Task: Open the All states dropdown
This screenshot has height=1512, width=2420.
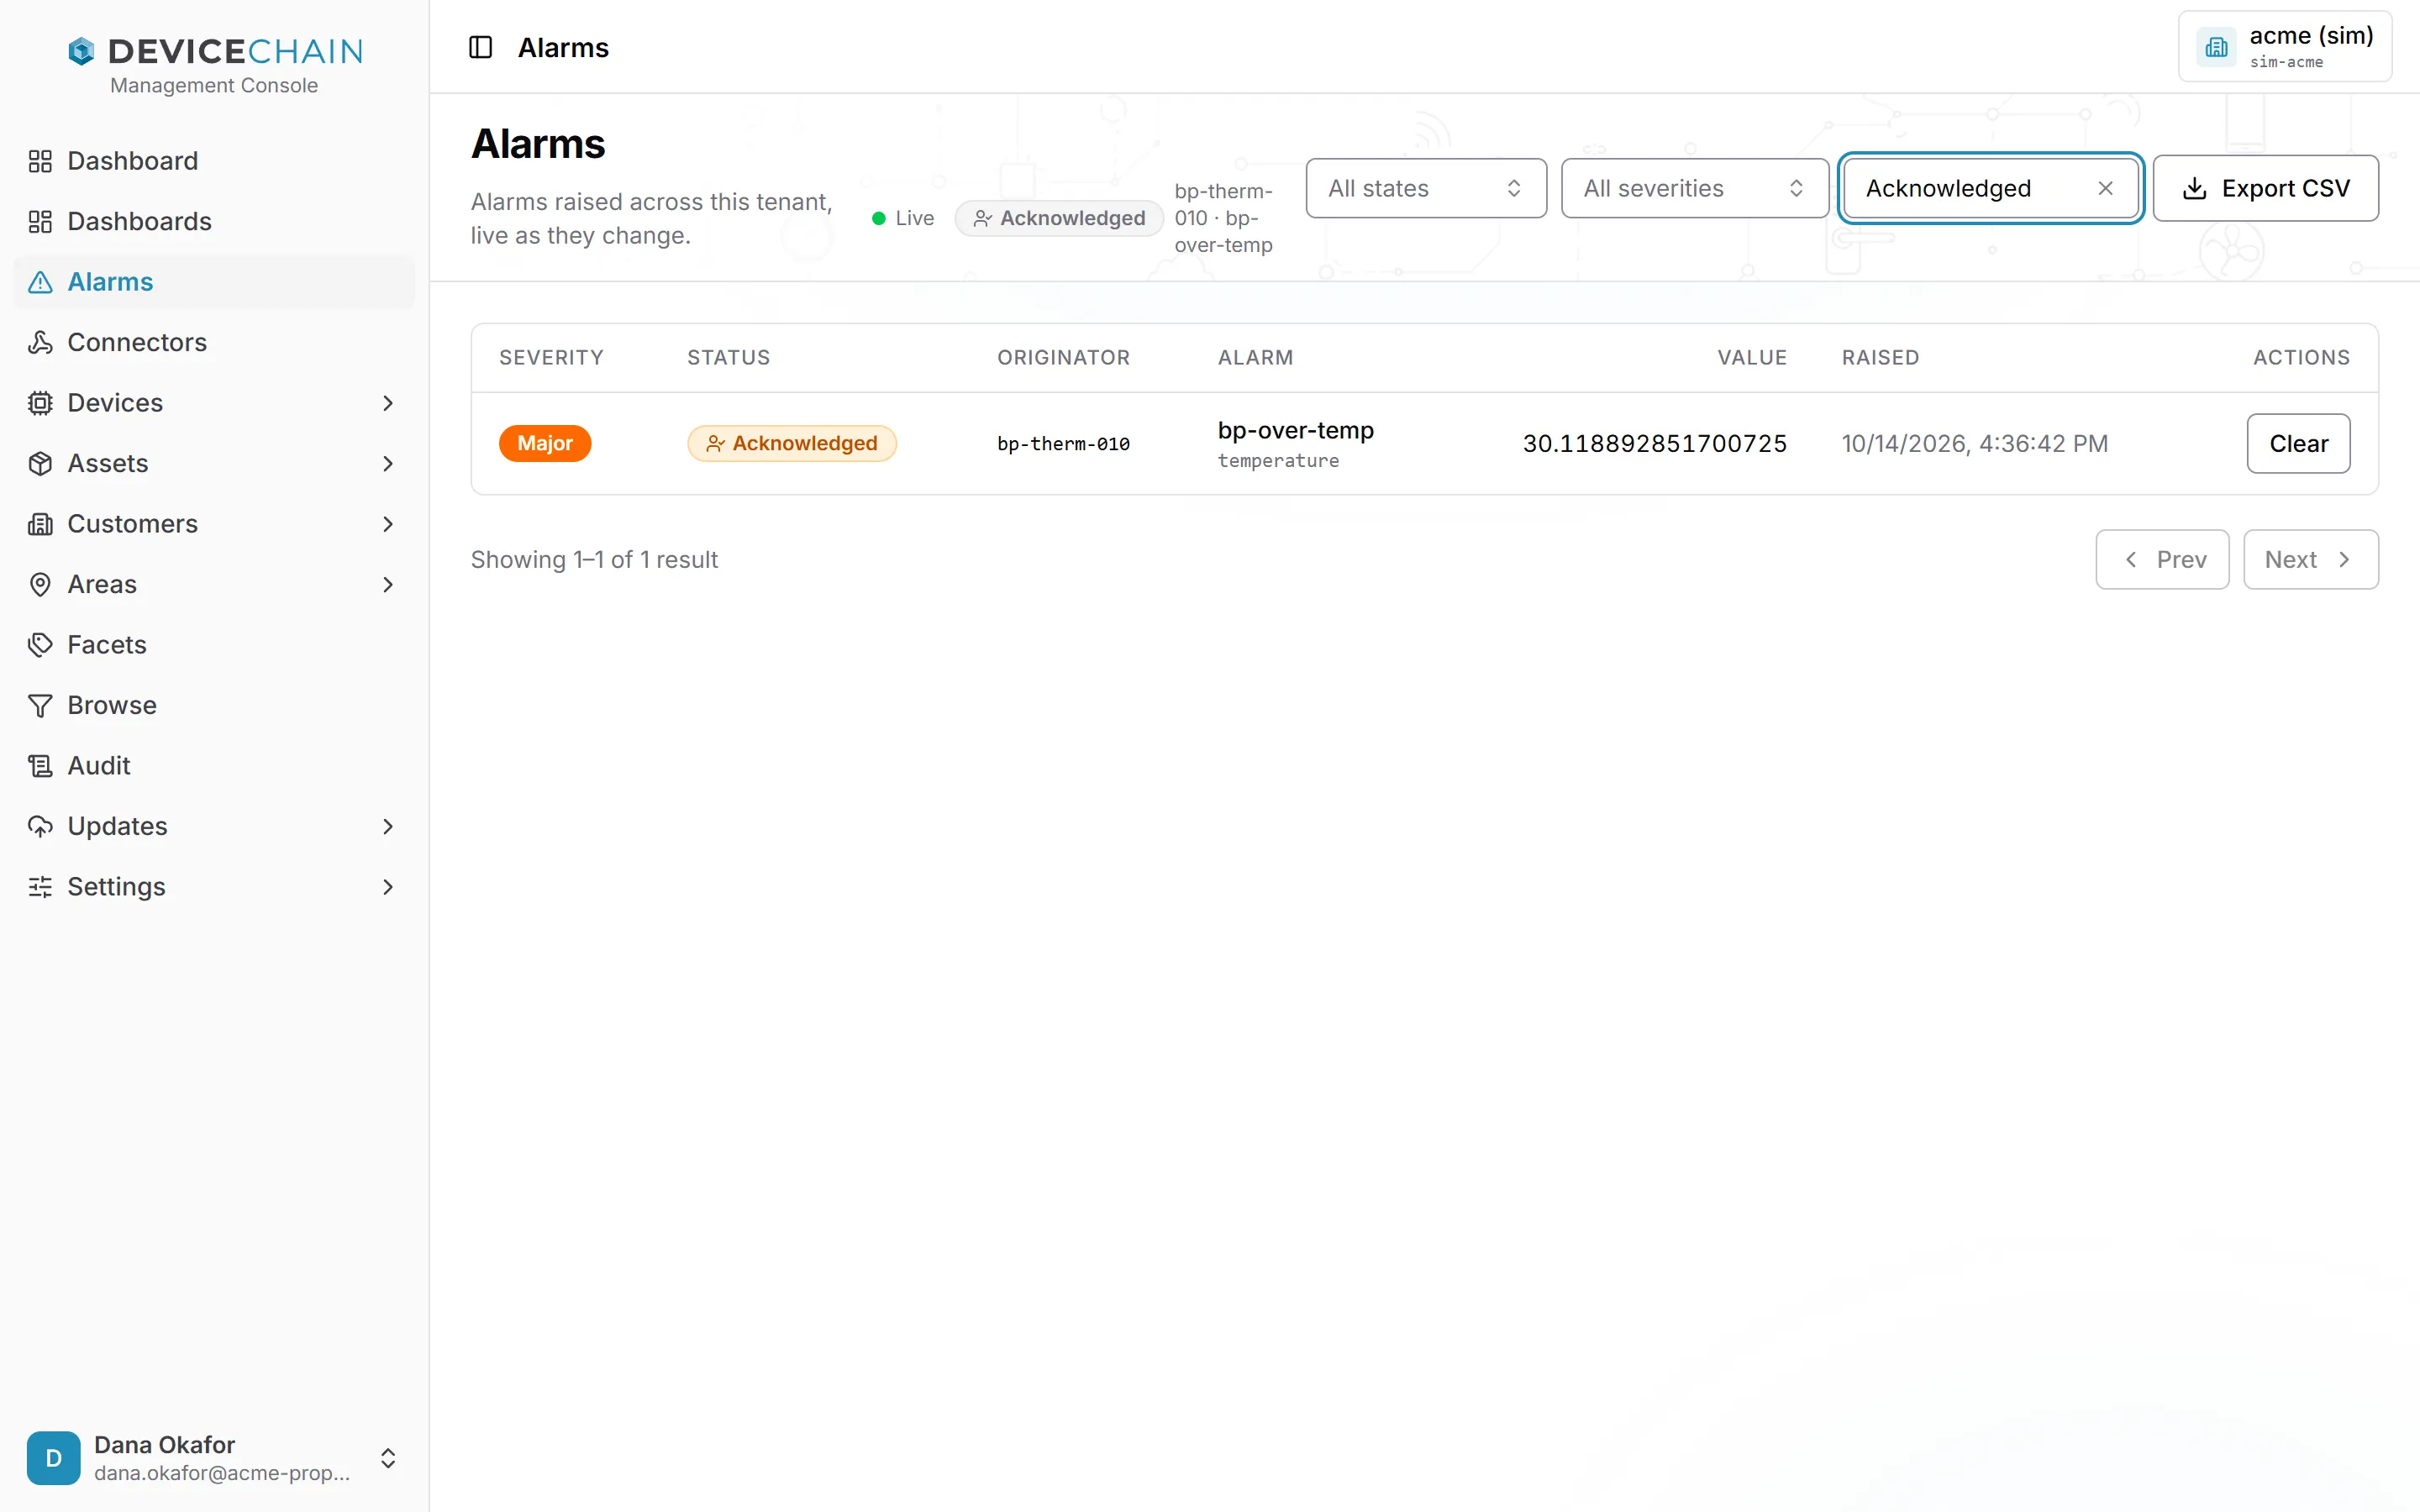Action: [1426, 188]
